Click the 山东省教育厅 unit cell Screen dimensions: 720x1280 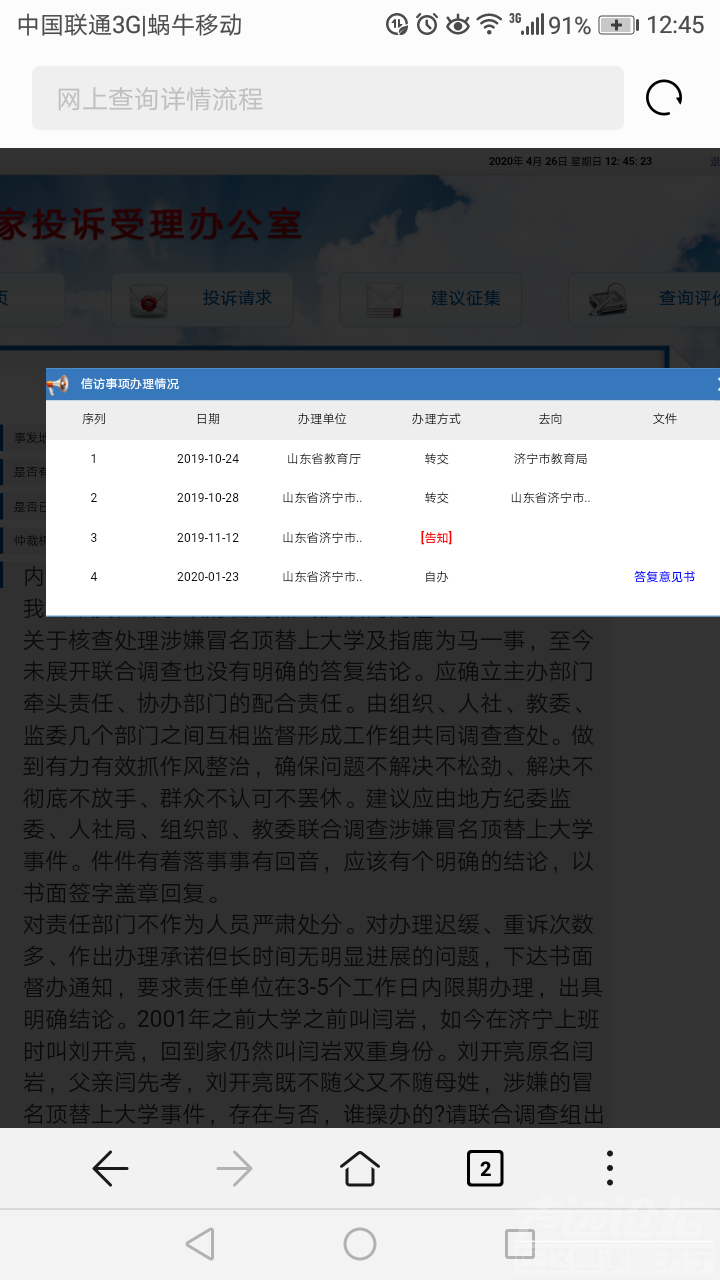tap(323, 459)
